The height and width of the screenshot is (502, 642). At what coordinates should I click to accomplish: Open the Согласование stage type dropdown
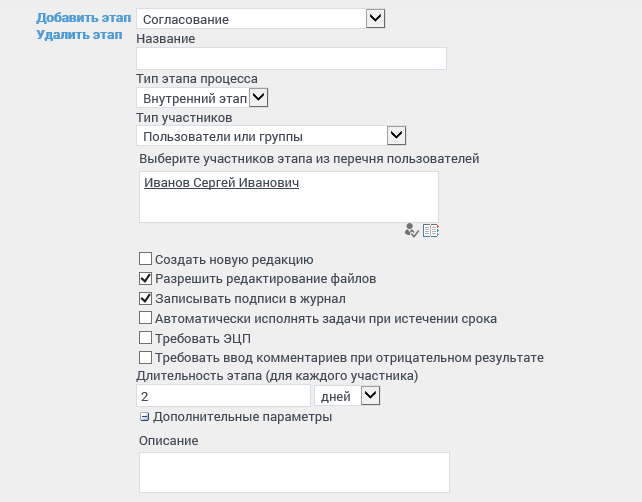pyautogui.click(x=375, y=17)
